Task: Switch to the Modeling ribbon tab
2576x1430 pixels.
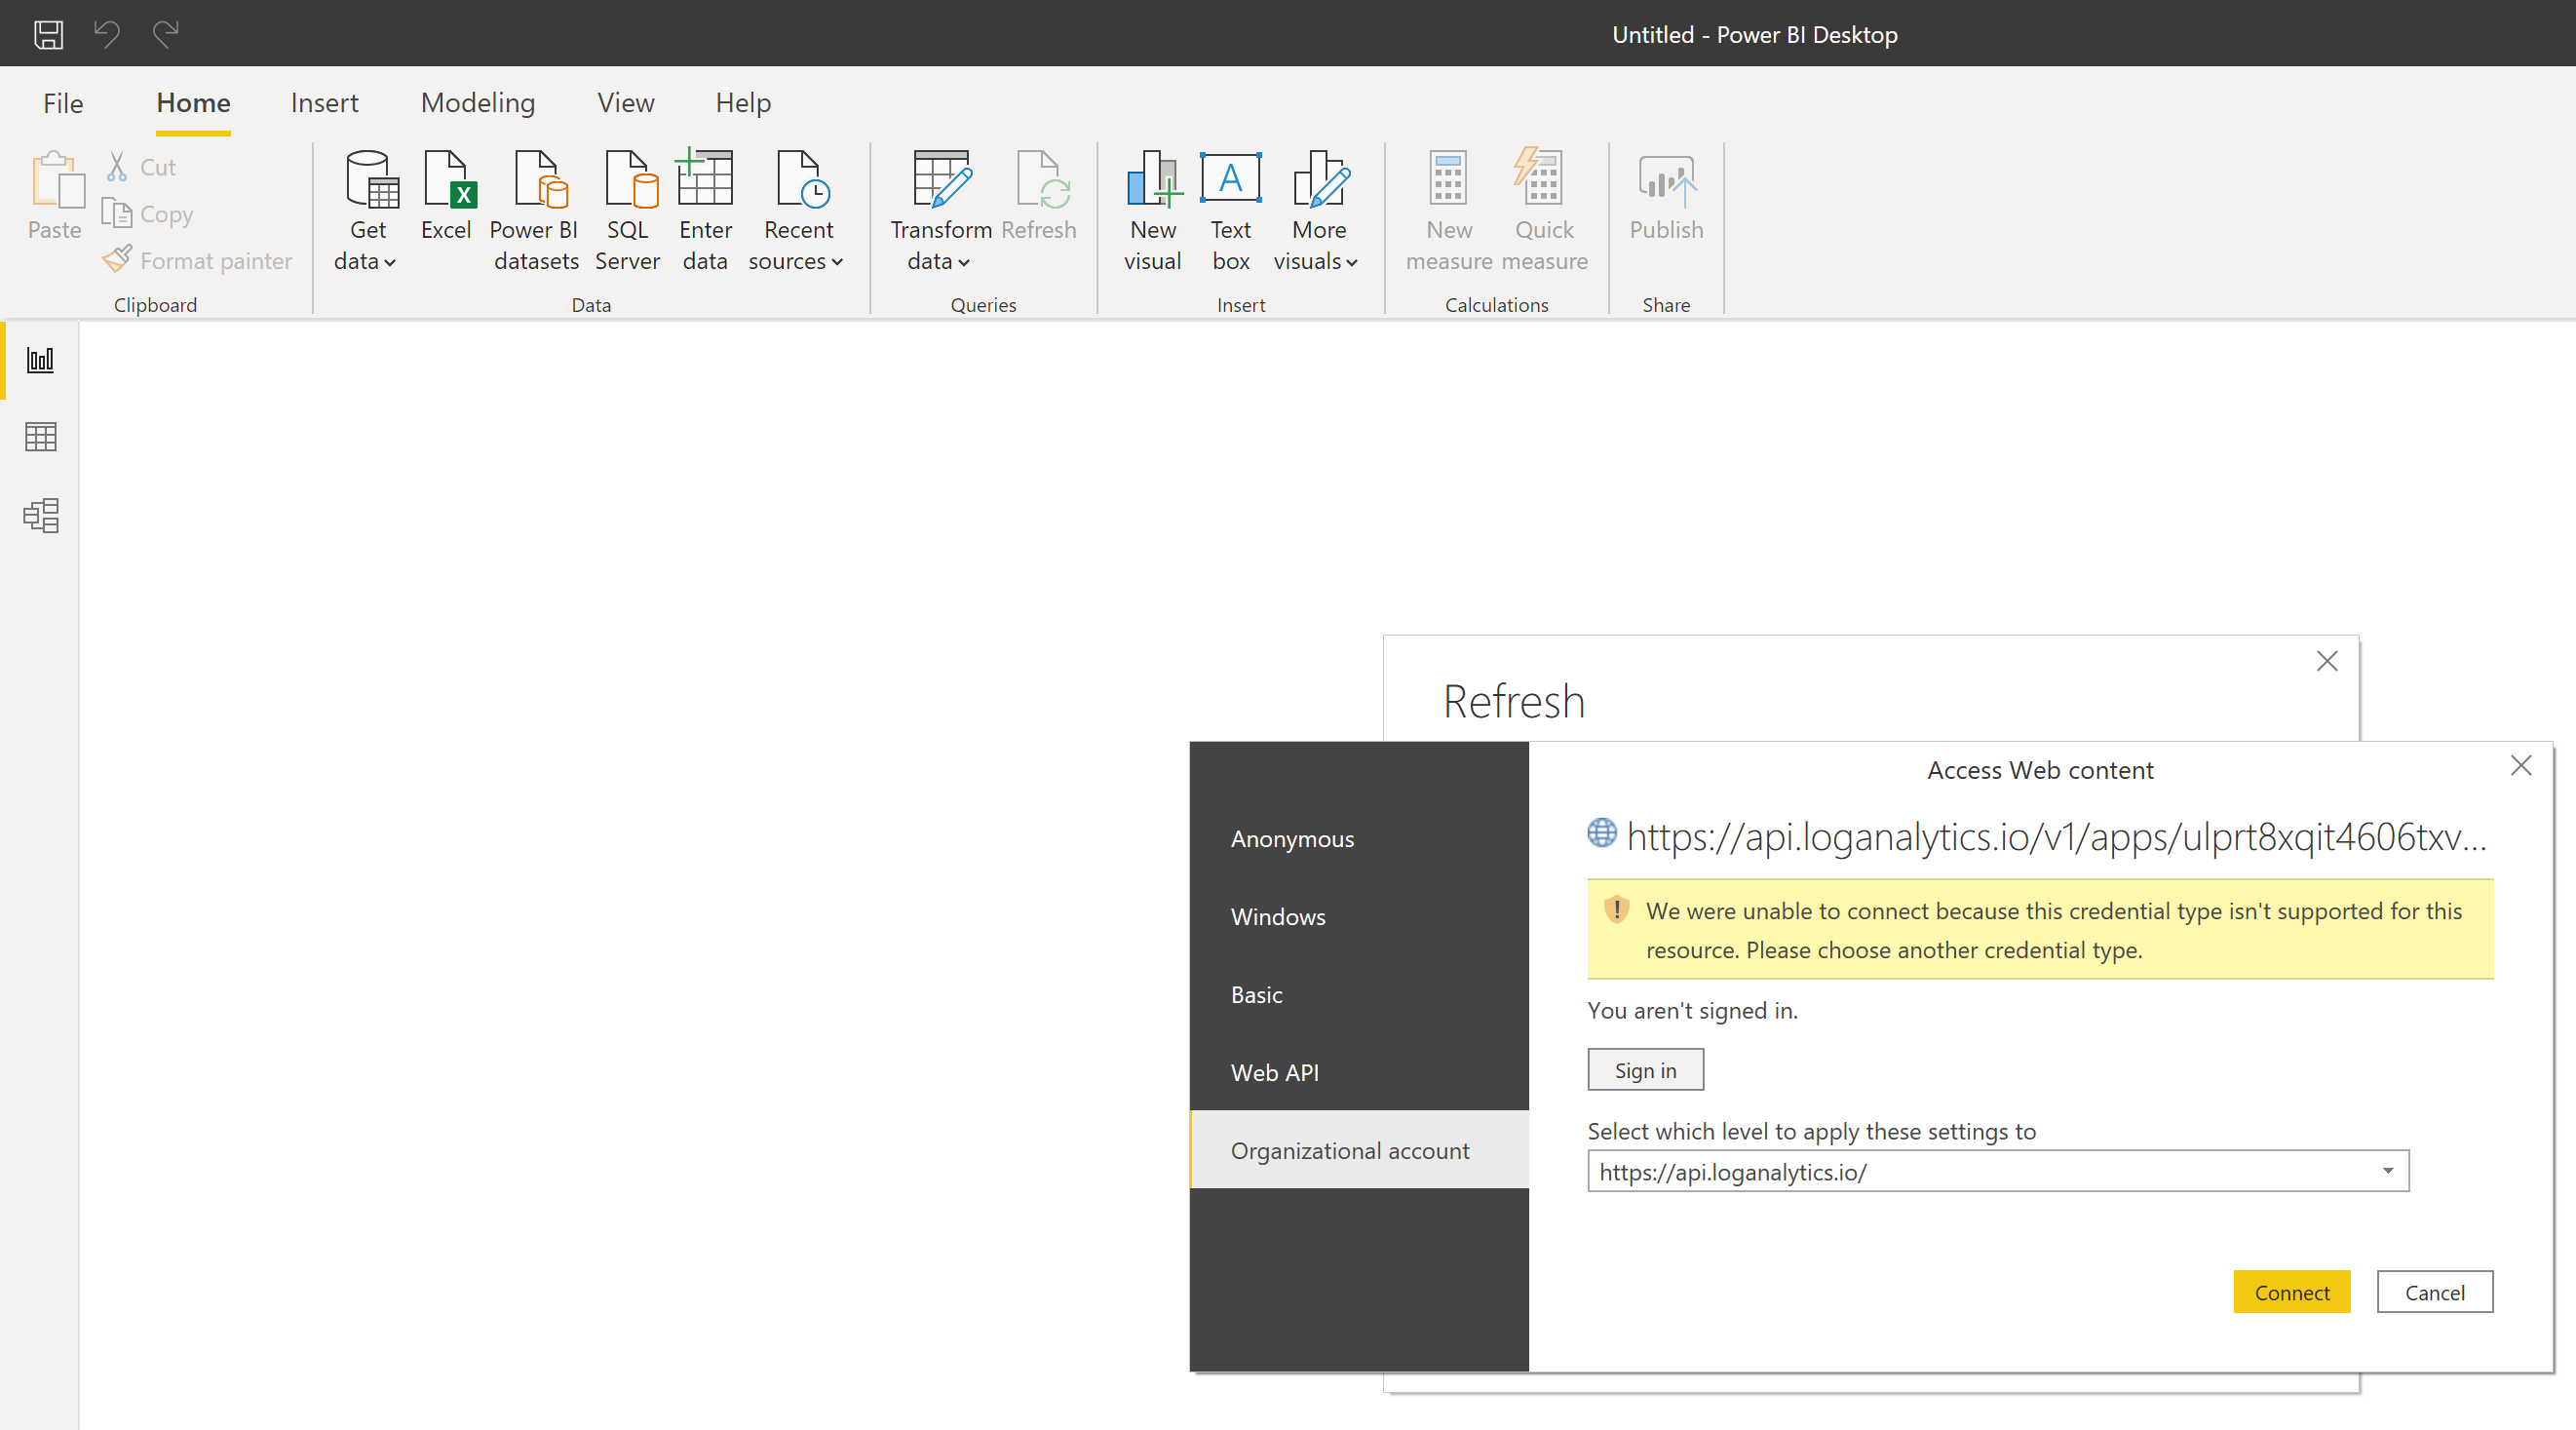Action: [478, 102]
